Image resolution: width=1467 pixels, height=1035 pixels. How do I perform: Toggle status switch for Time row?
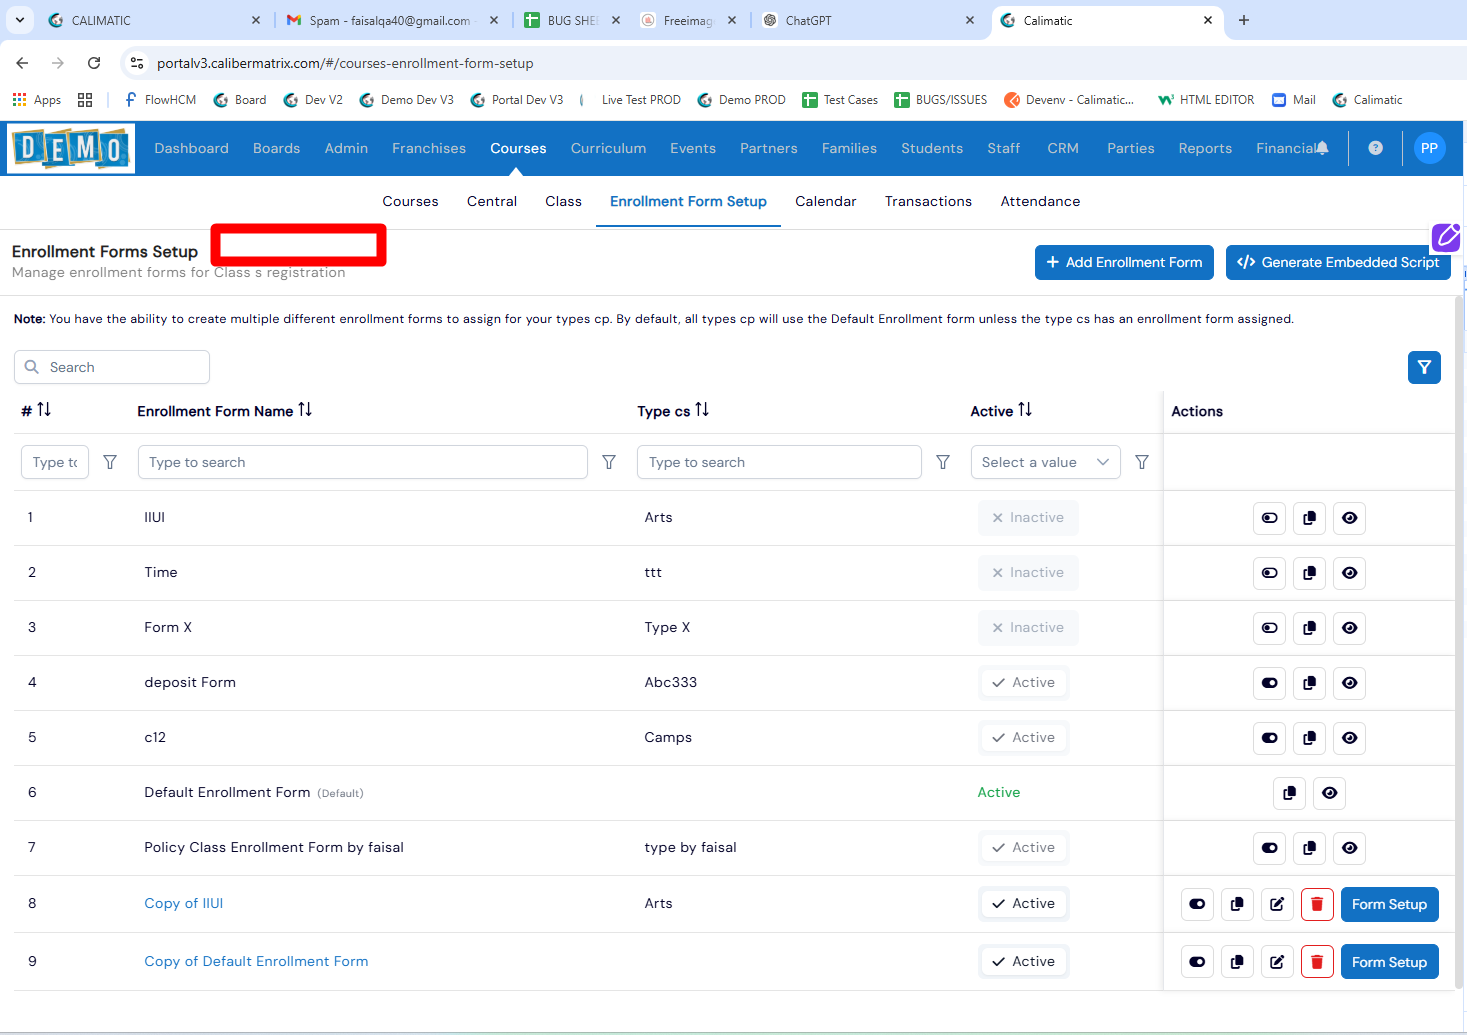pyautogui.click(x=1269, y=573)
